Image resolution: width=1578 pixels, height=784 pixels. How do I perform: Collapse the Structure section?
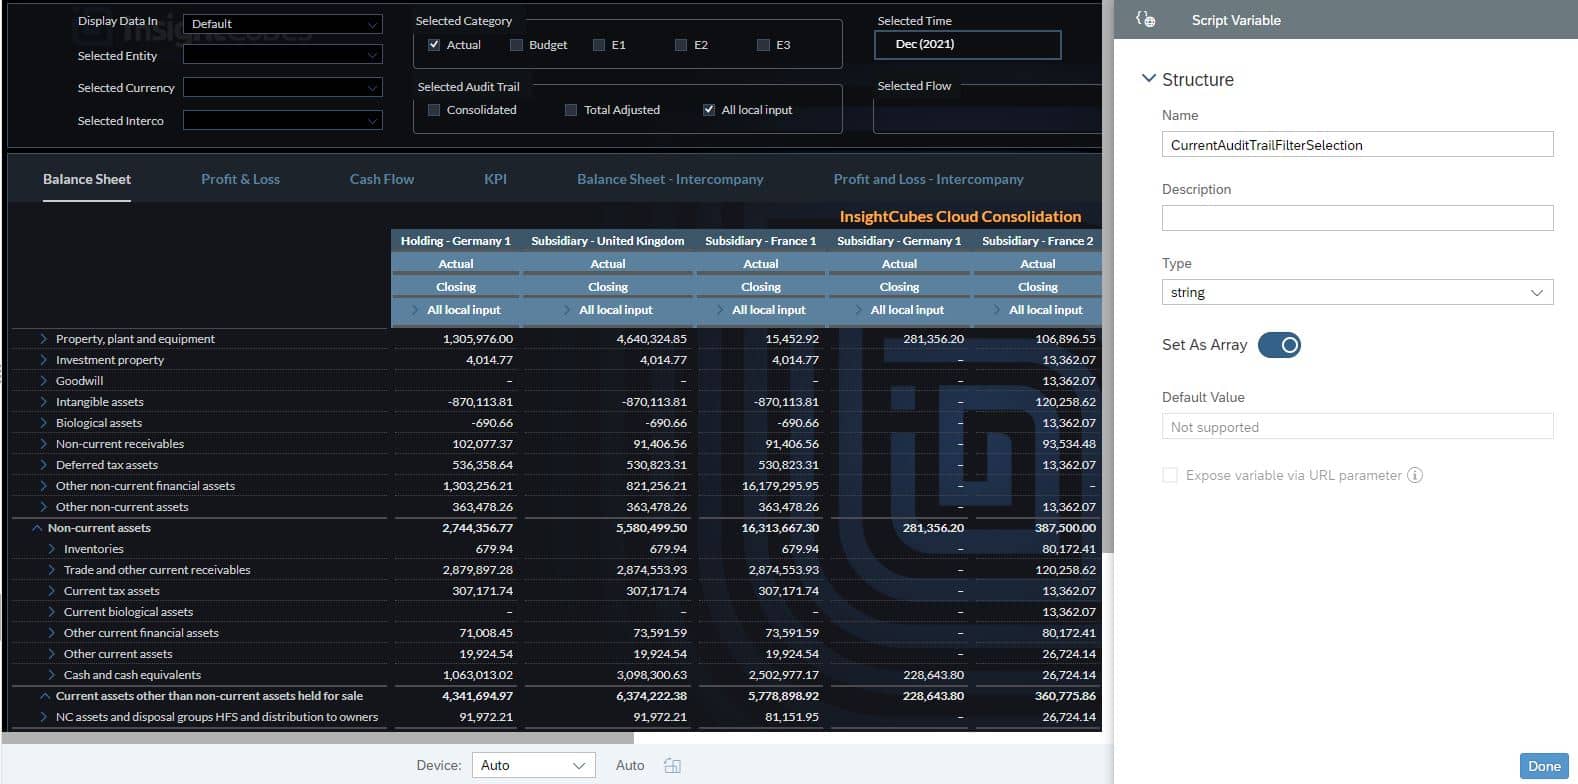(1149, 79)
